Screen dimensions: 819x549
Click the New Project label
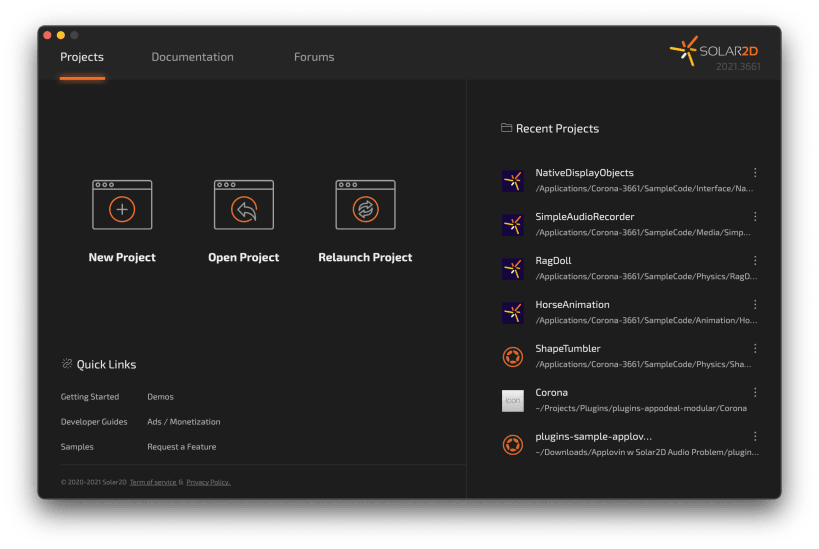pos(122,257)
